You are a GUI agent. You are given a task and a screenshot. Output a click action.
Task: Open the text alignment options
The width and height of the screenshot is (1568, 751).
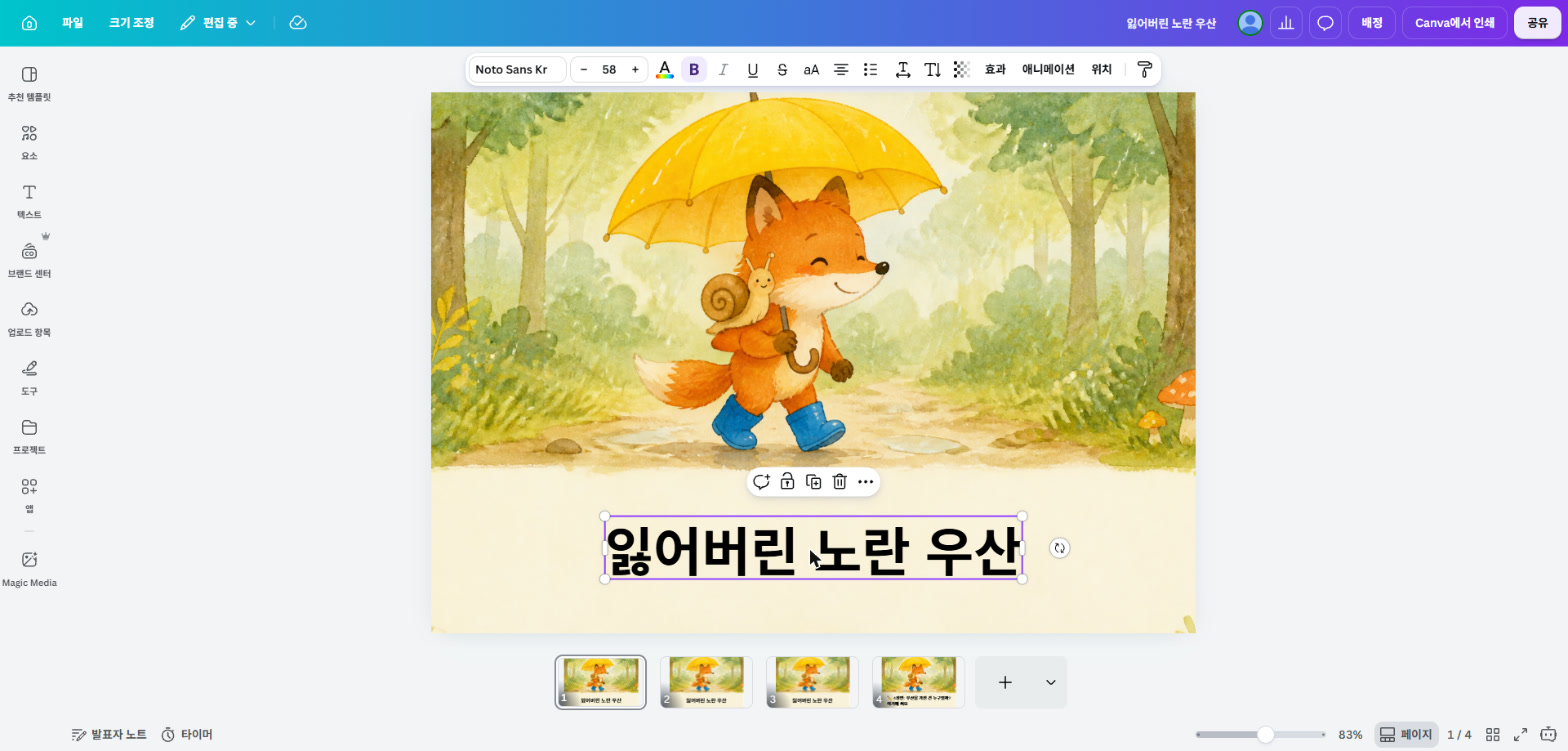click(x=842, y=70)
